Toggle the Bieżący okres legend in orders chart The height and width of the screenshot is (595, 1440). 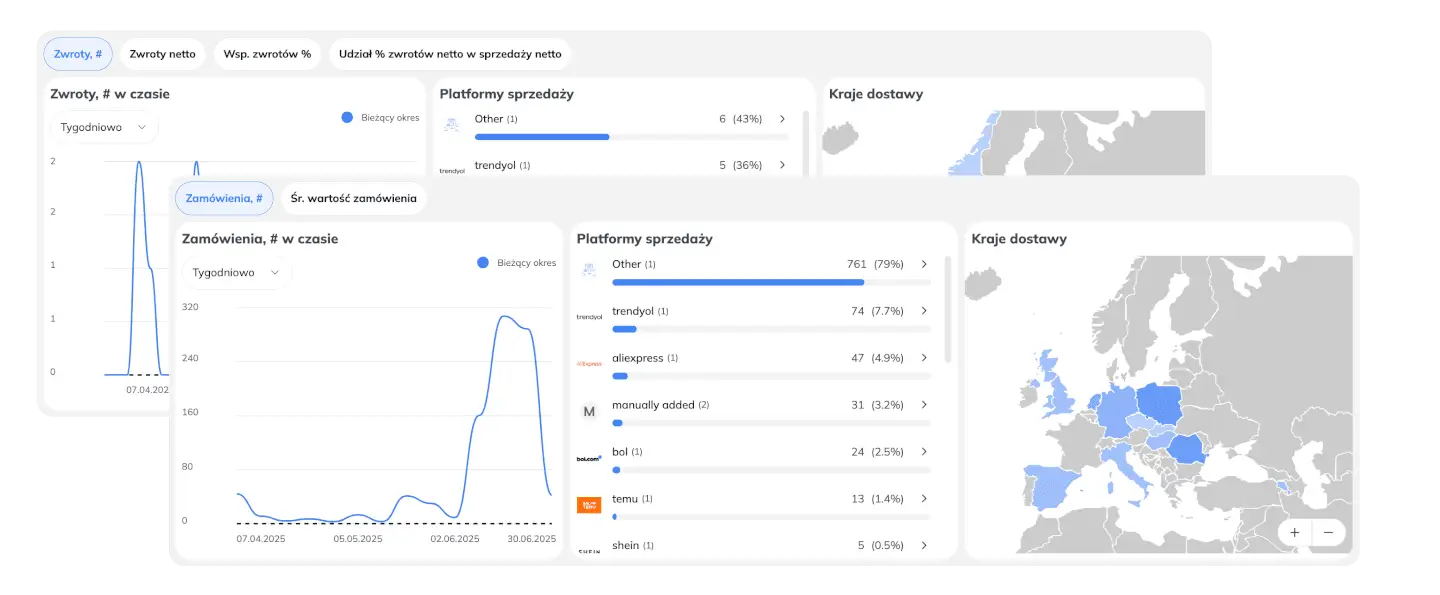[516, 263]
